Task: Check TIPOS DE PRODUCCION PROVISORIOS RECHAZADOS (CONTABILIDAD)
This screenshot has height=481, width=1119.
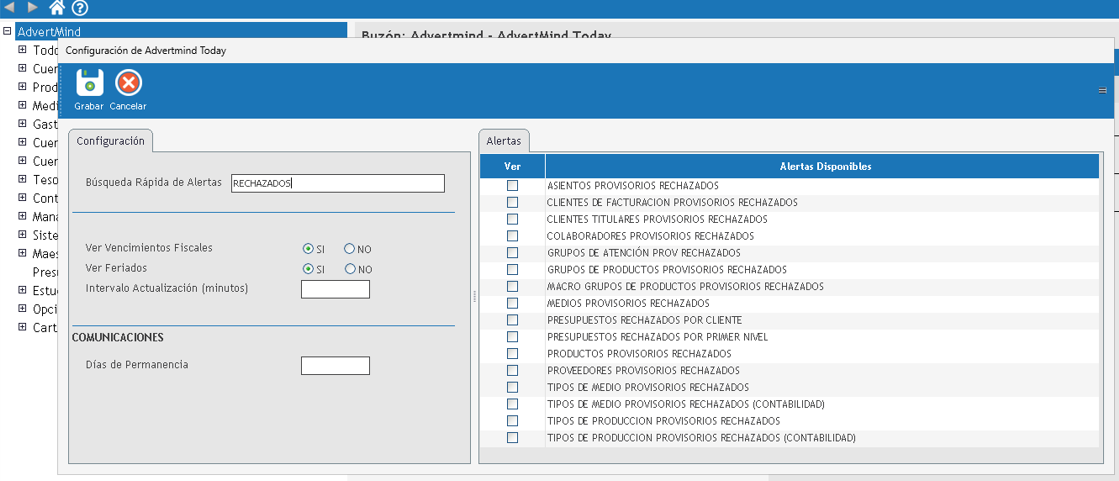Action: (x=512, y=437)
